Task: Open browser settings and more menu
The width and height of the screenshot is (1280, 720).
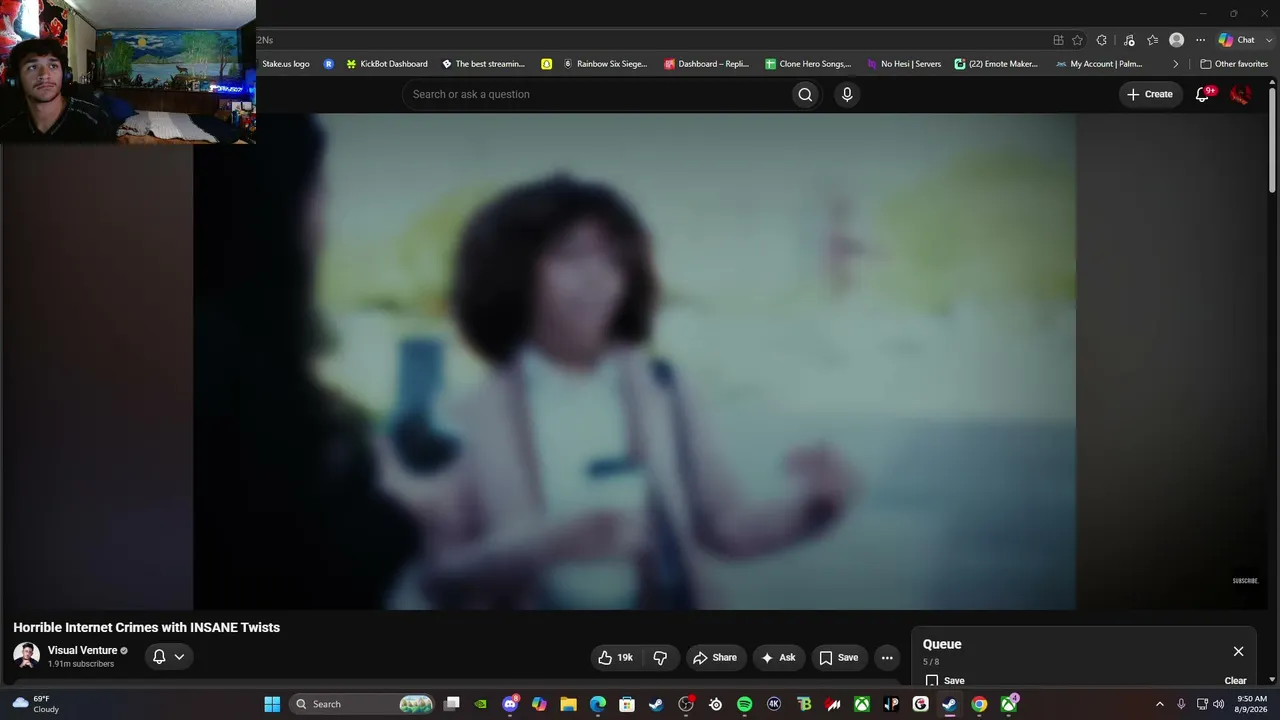Action: click(1200, 40)
